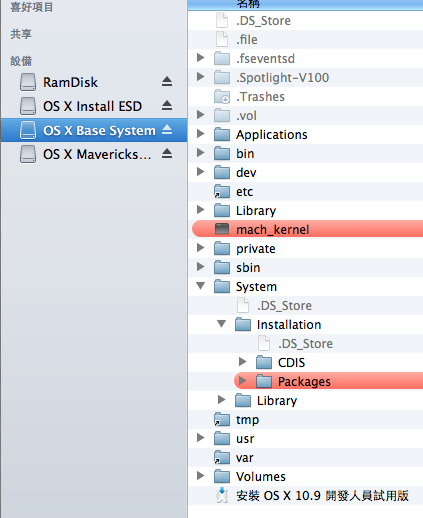Select OS X Install ESD in sidebar
Screen dimensions: 423x518
(92, 106)
